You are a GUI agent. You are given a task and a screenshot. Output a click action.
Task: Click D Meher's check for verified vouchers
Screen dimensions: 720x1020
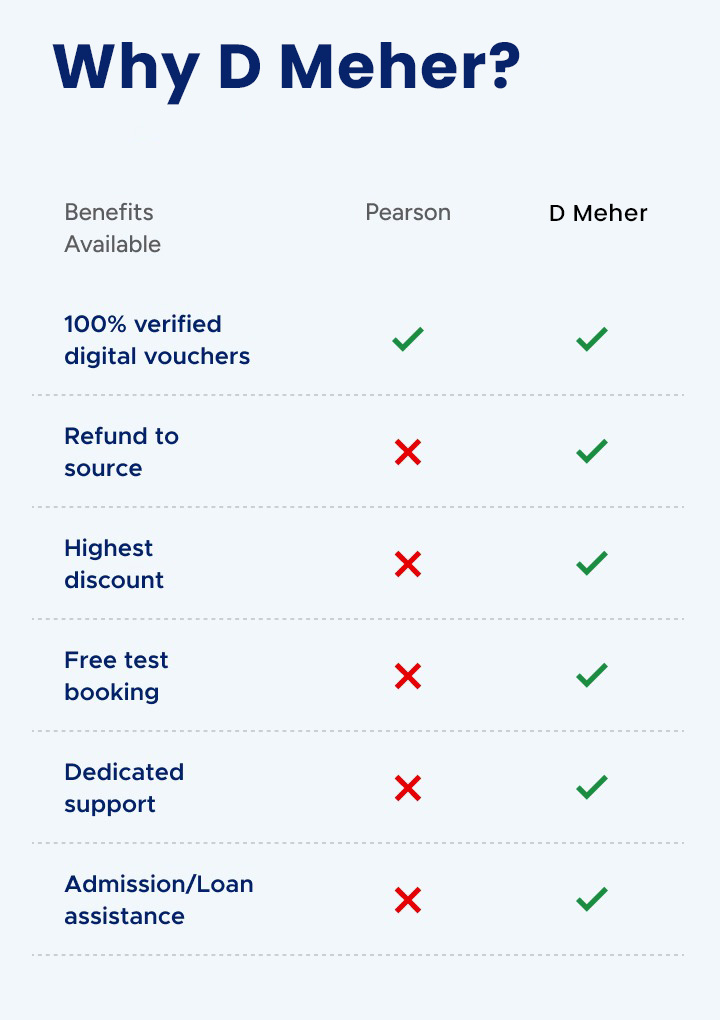pos(592,340)
